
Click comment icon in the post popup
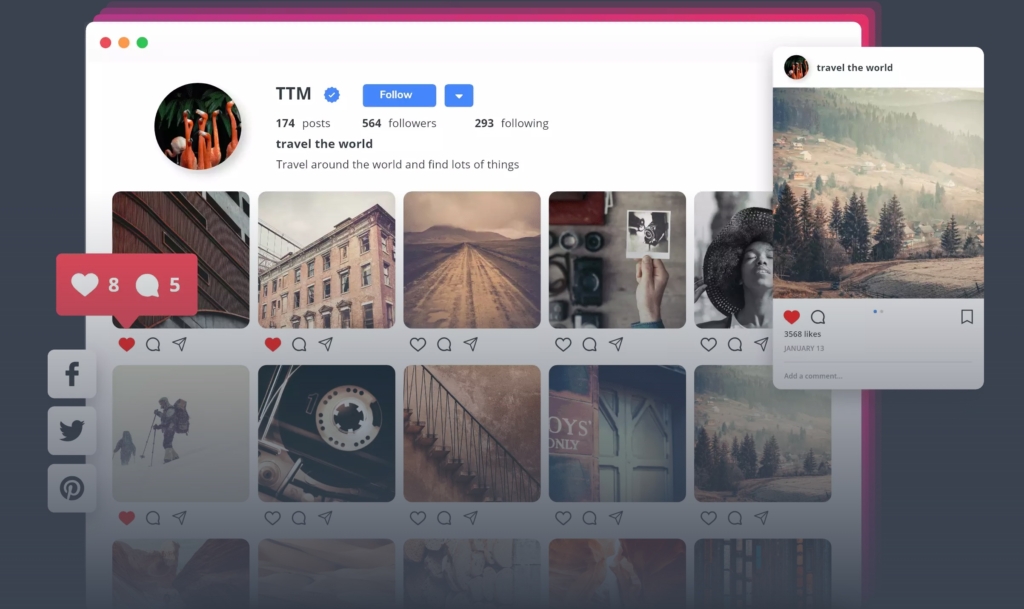click(818, 317)
